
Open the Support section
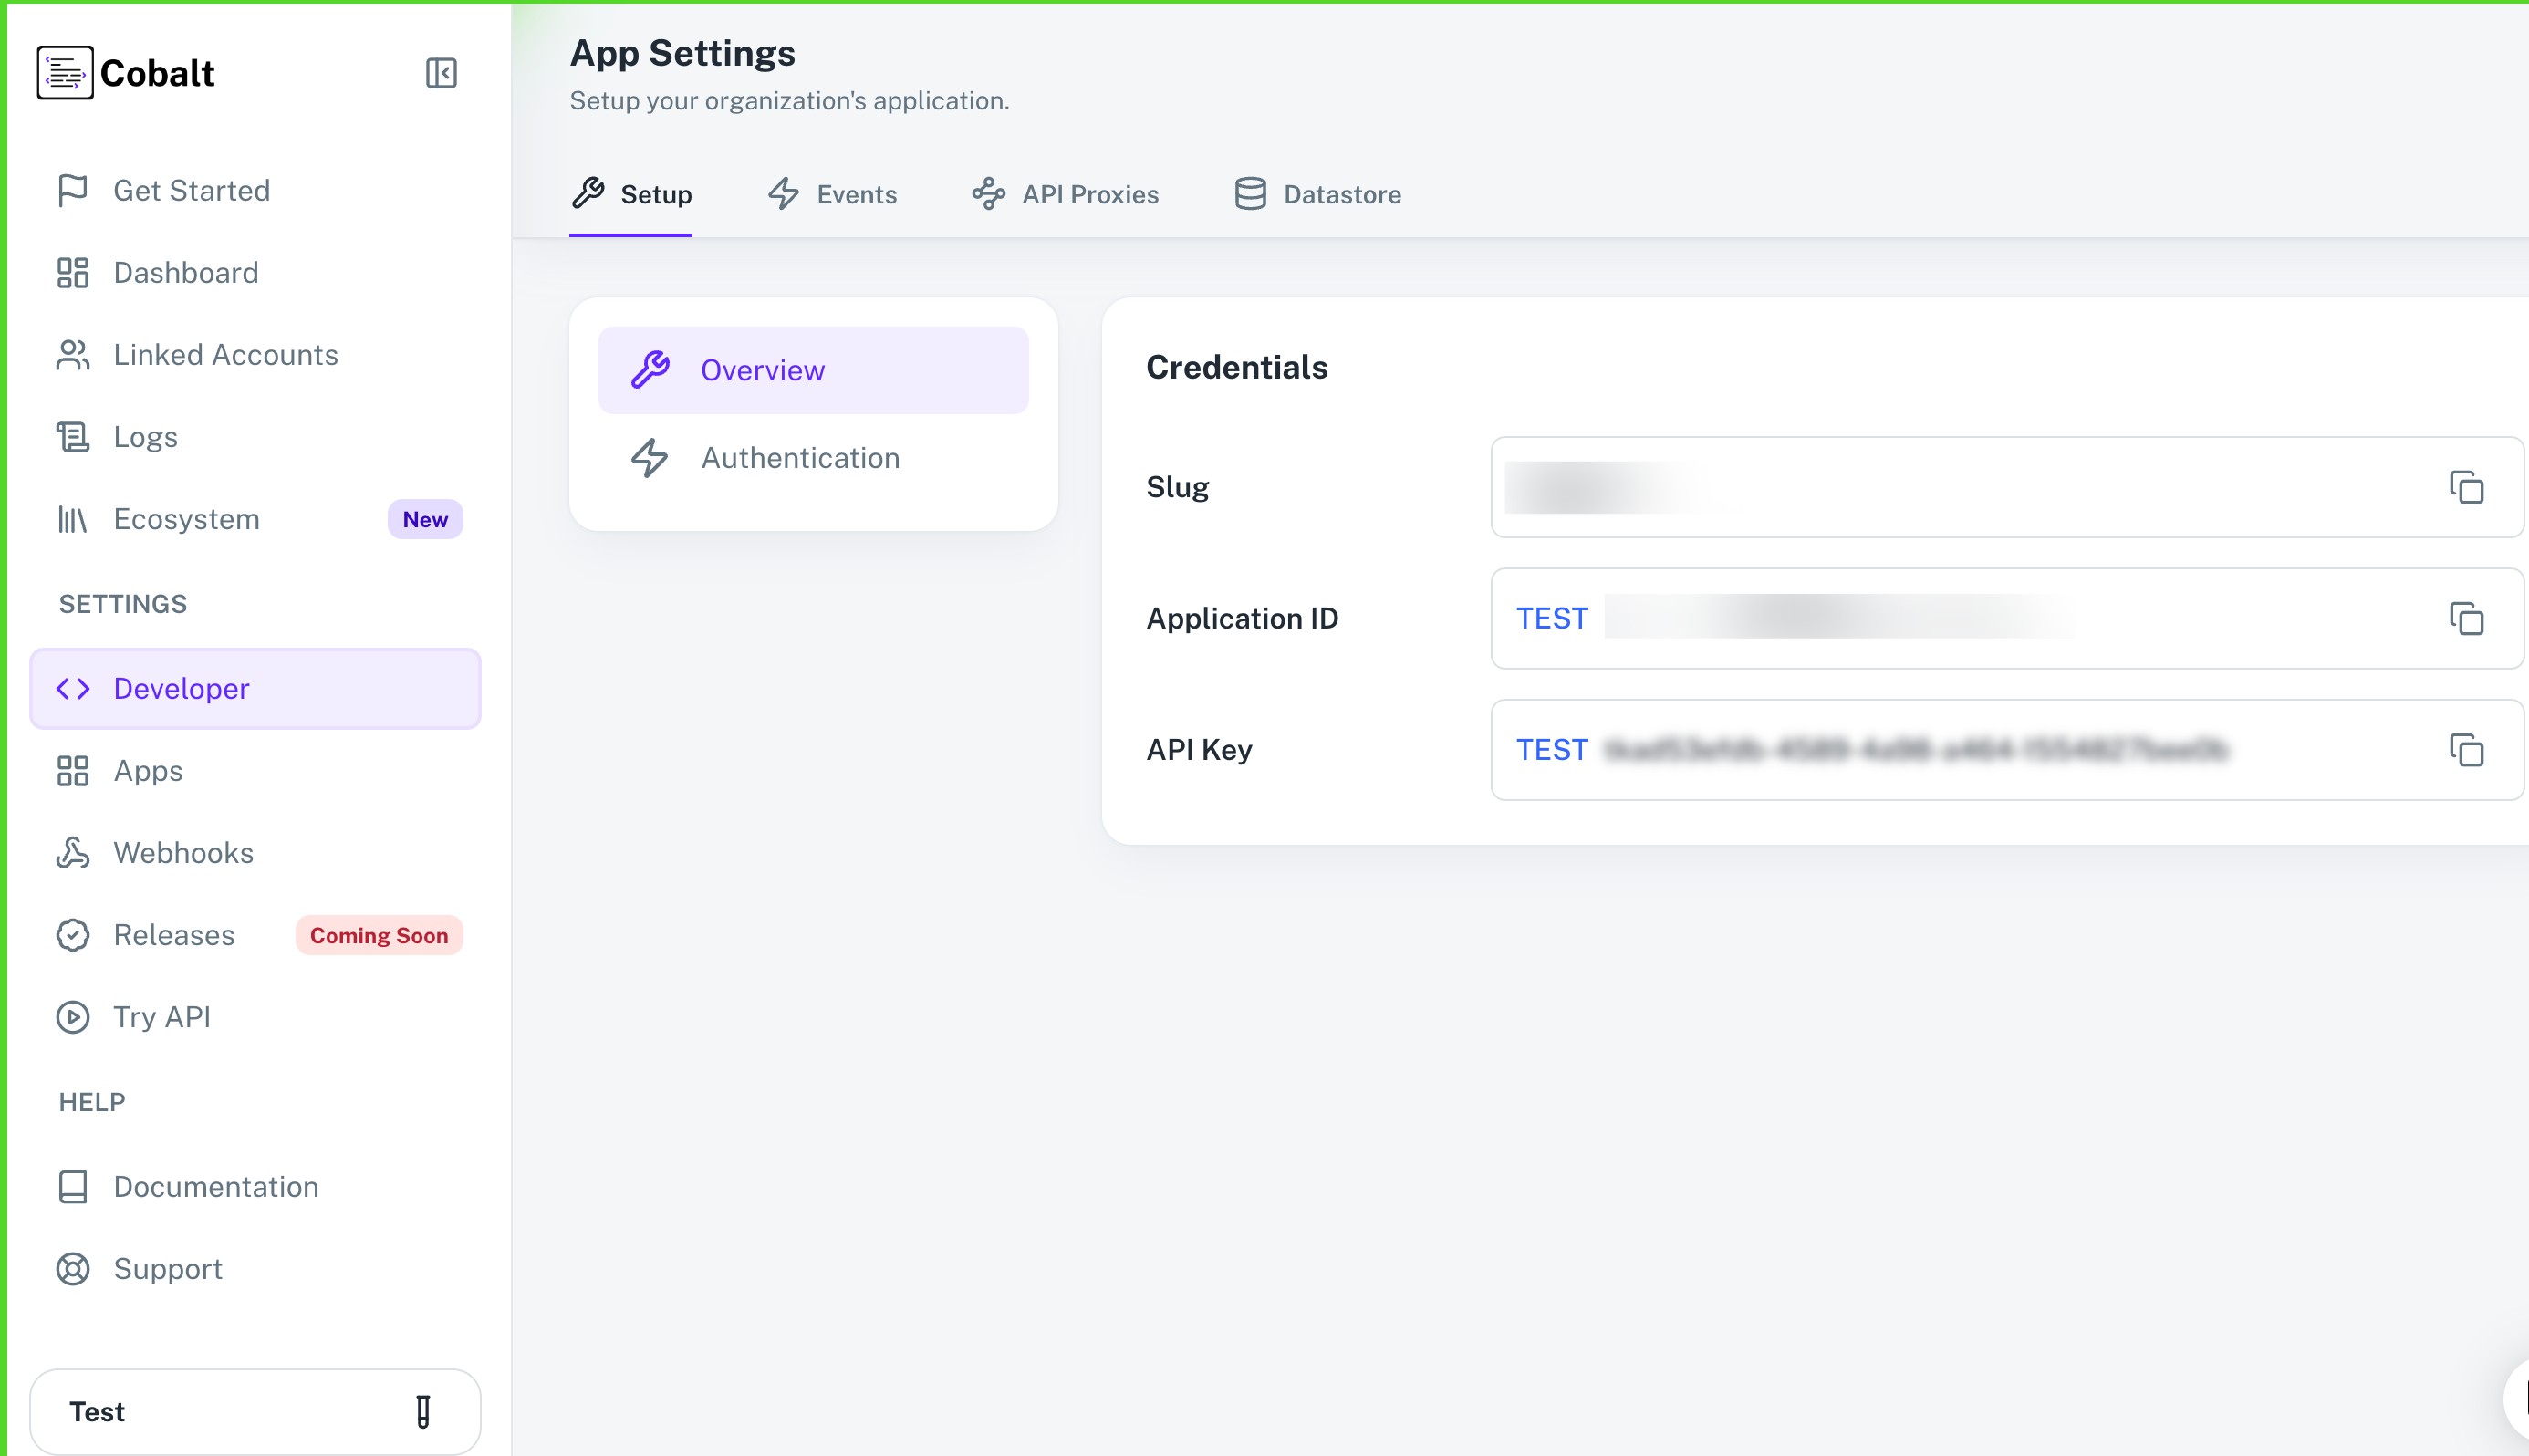168,1268
